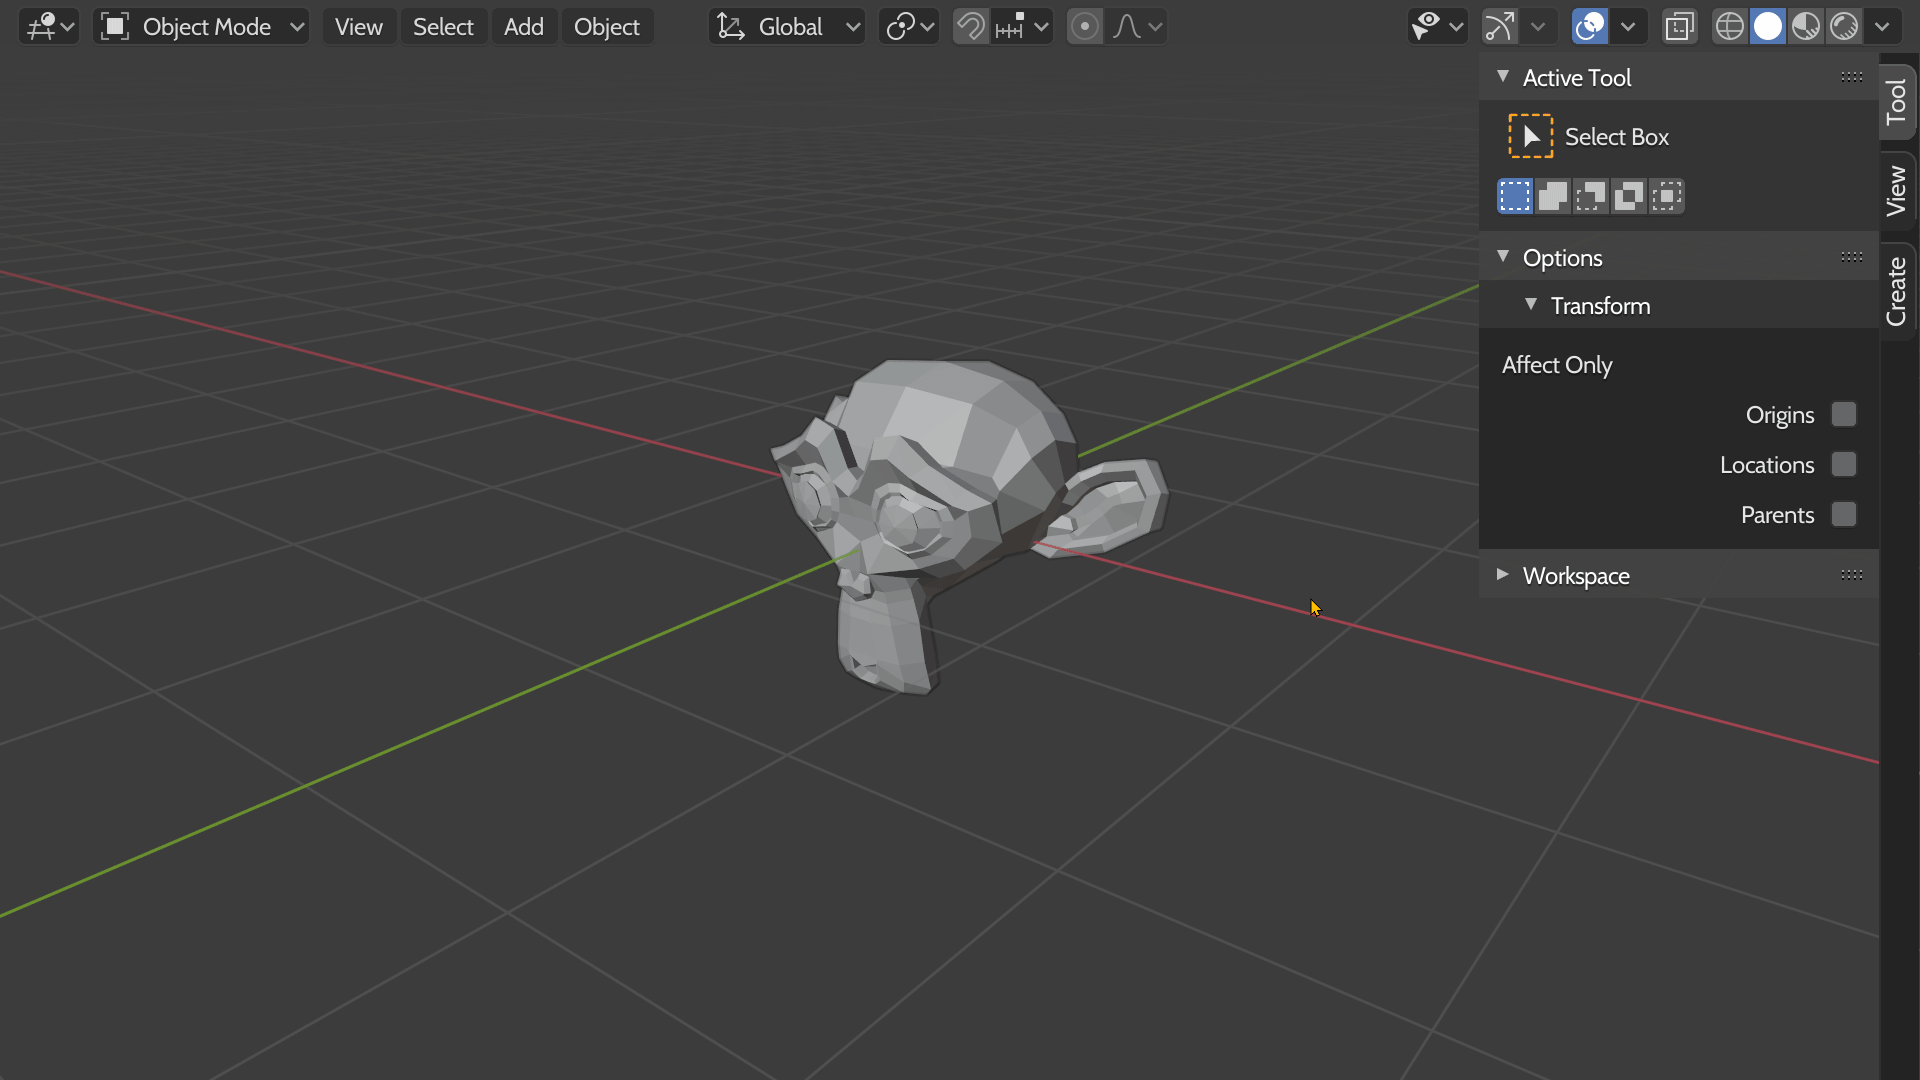The height and width of the screenshot is (1080, 1920).
Task: Toggle snapping magnet icon
Action: click(970, 27)
